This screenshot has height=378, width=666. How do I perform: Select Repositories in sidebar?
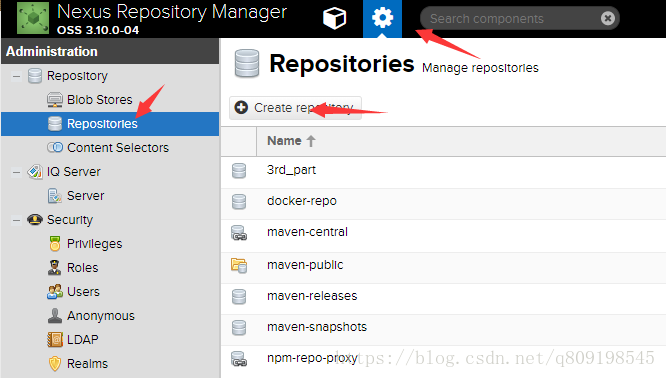[110, 124]
